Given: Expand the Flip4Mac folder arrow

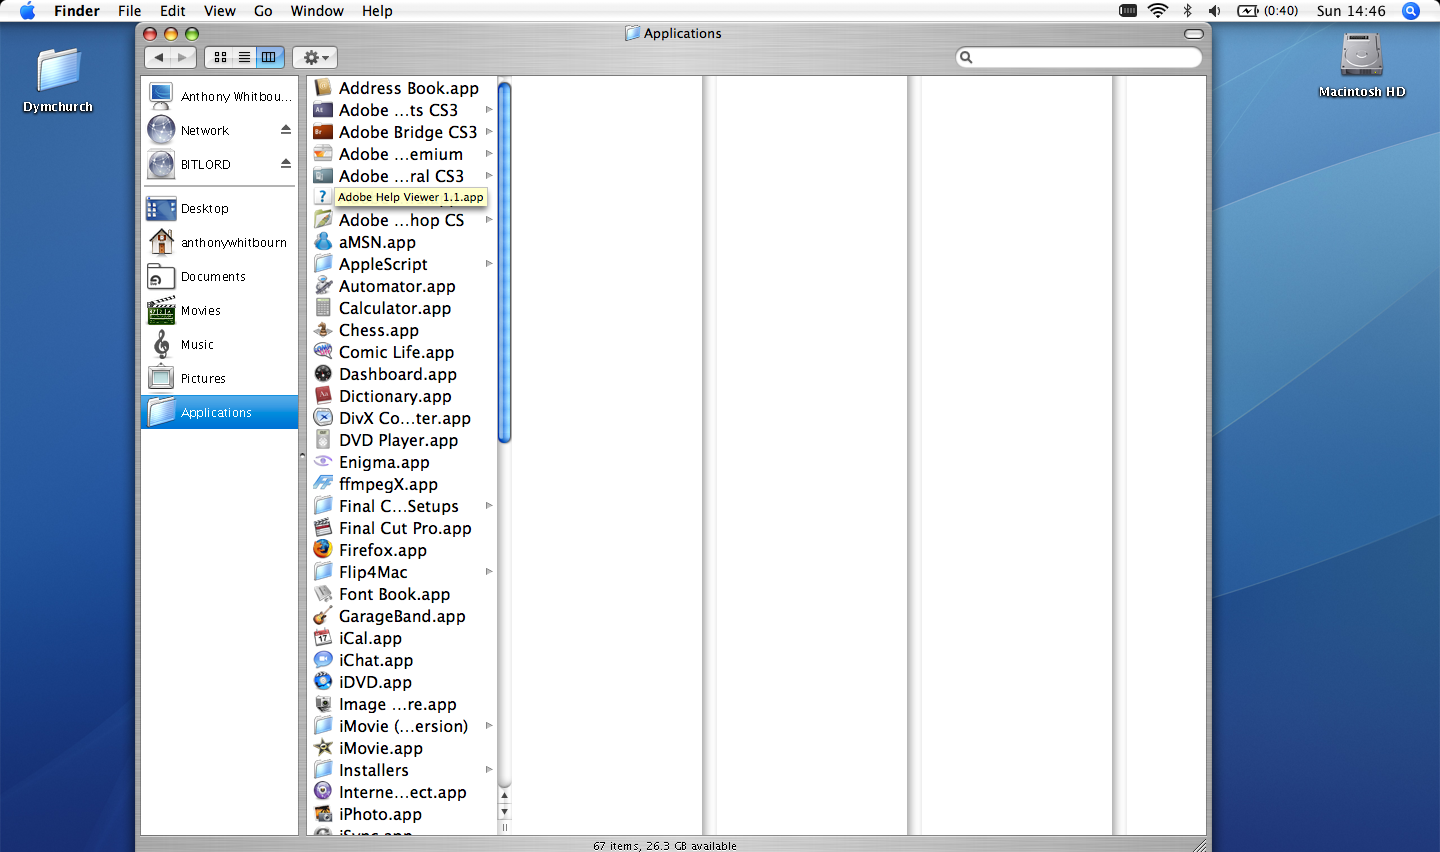Looking at the screenshot, I should tap(489, 572).
